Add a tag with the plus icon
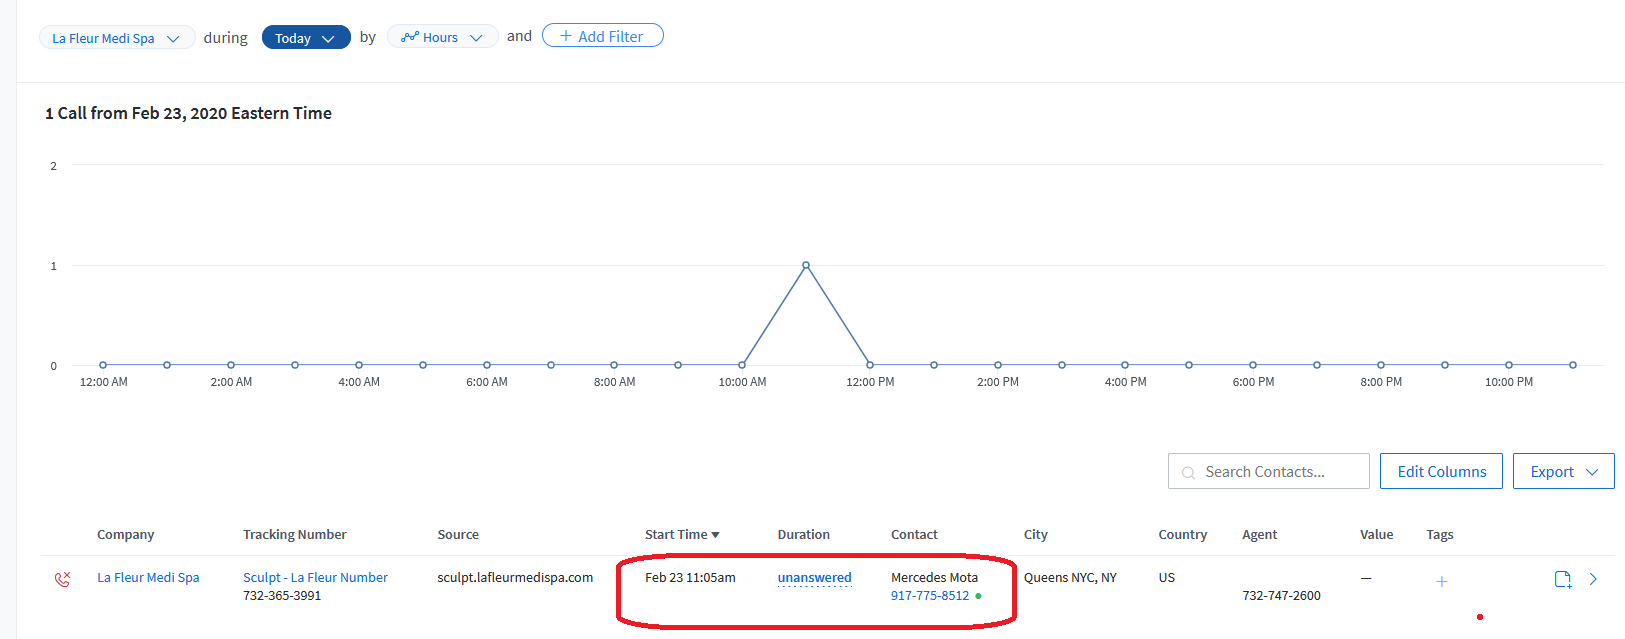The height and width of the screenshot is (639, 1625). click(1441, 581)
